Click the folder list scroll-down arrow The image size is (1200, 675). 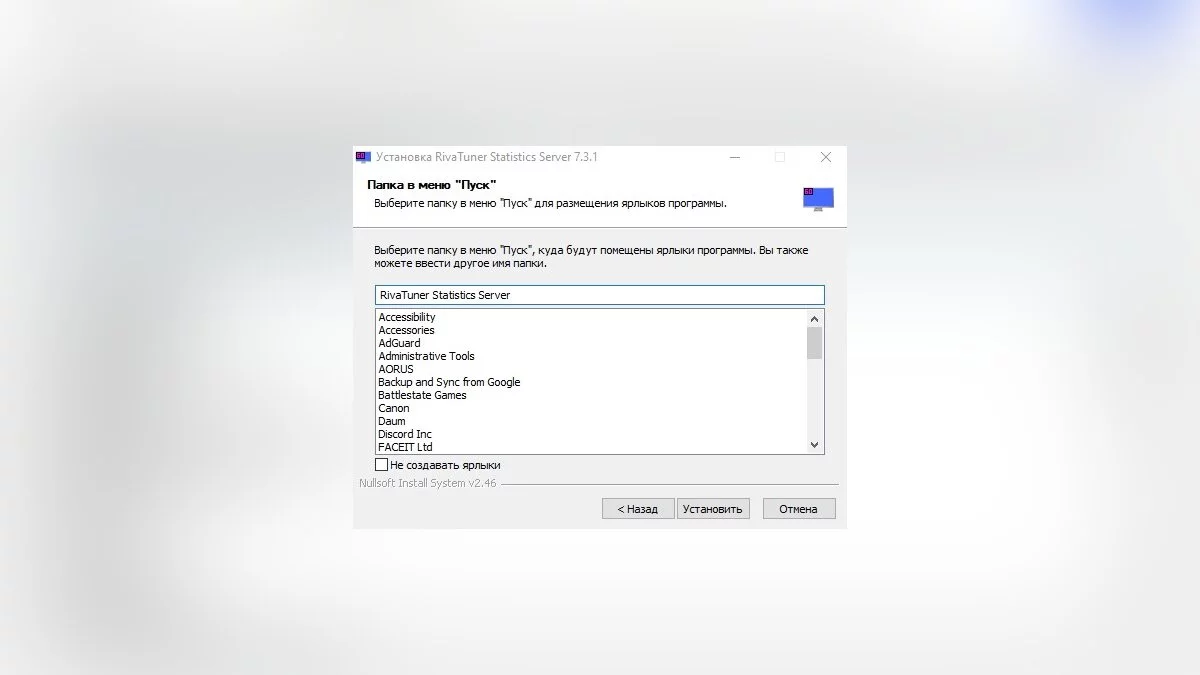tap(814, 445)
